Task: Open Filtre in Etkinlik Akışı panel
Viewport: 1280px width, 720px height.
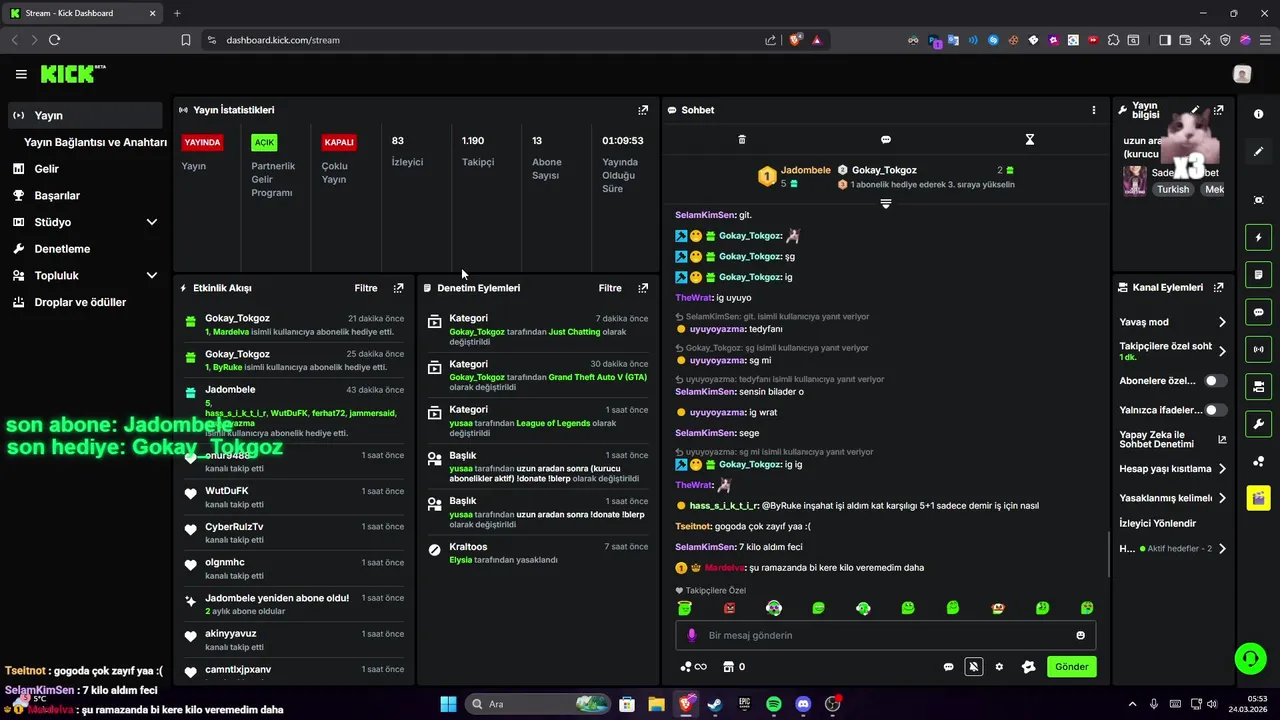Action: coord(366,288)
